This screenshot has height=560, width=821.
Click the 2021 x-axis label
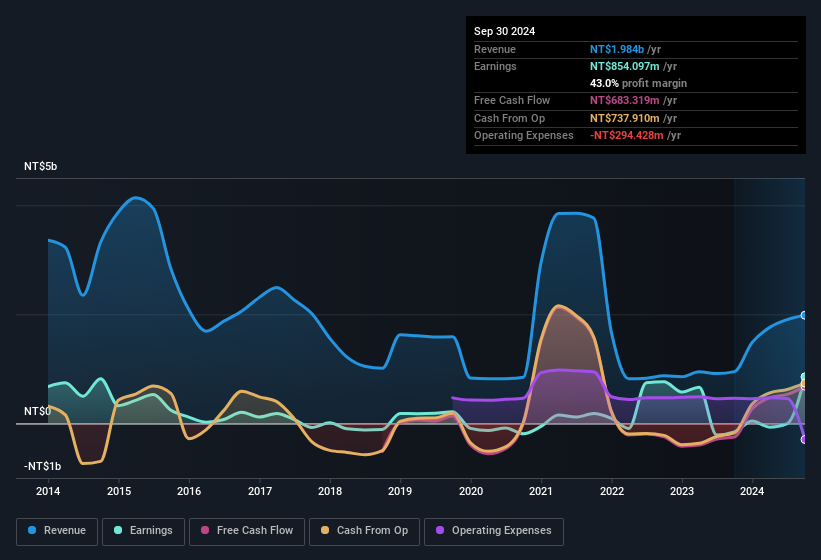pyautogui.click(x=541, y=491)
